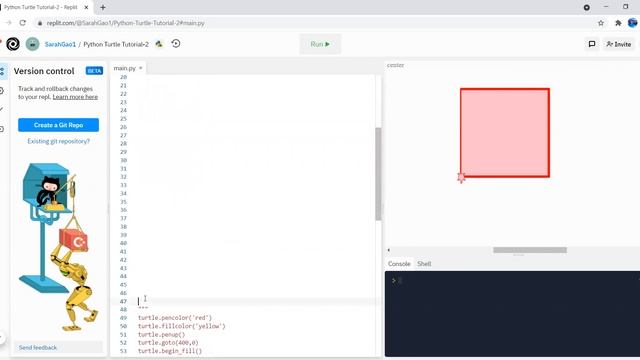Open the Existing git repository link
Image resolution: width=640 pixels, height=360 pixels.
click(x=58, y=141)
